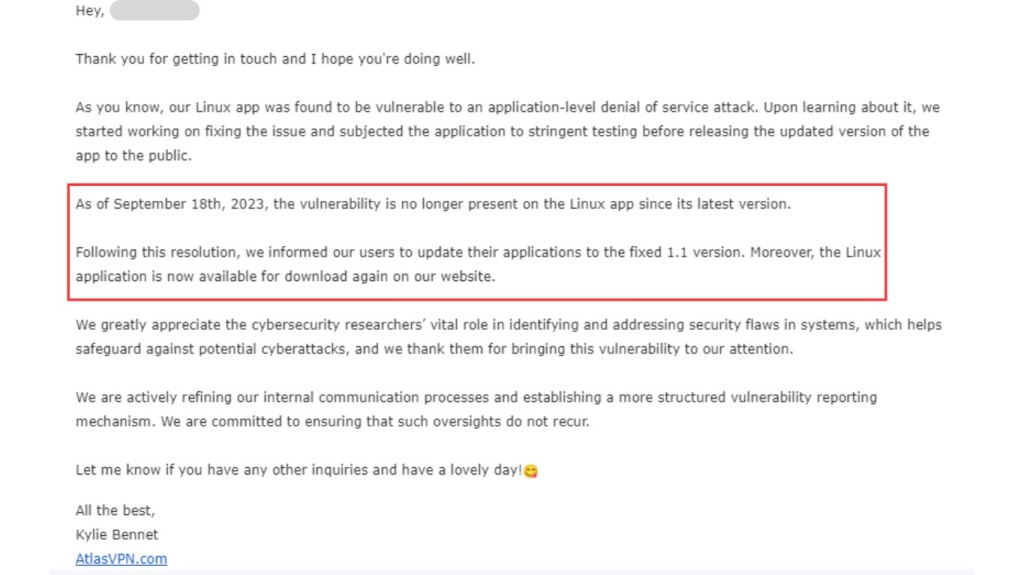
Task: Click the "September 18th, 2023" date text
Action: pyautogui.click(x=189, y=204)
